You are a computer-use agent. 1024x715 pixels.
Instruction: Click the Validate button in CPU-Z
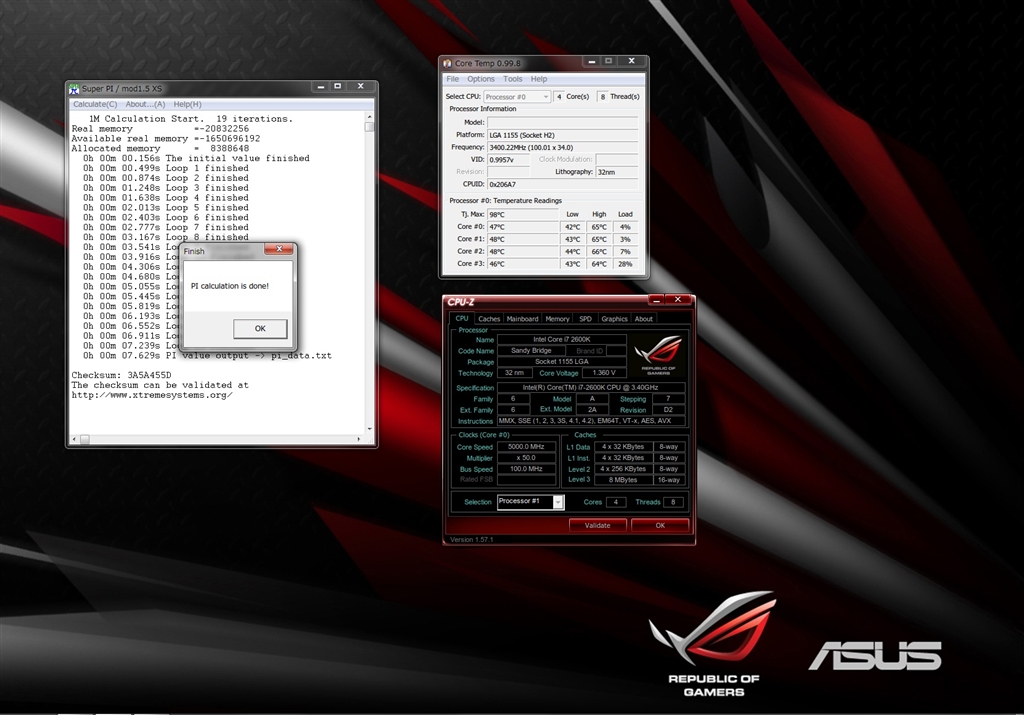598,525
